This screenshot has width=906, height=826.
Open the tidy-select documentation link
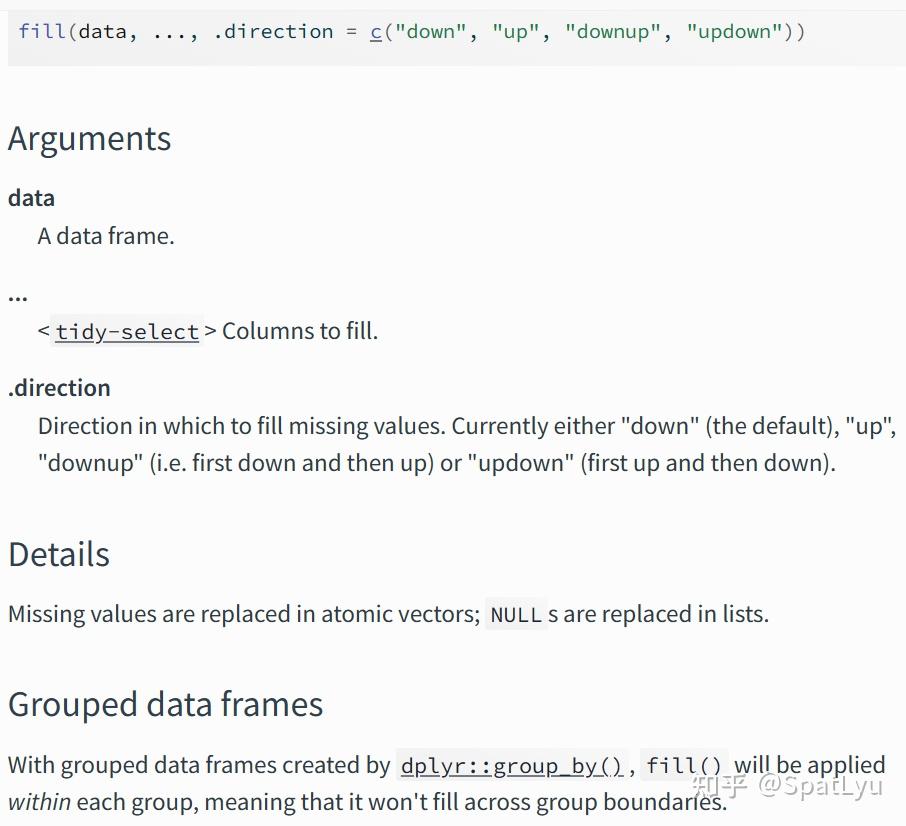tap(127, 331)
